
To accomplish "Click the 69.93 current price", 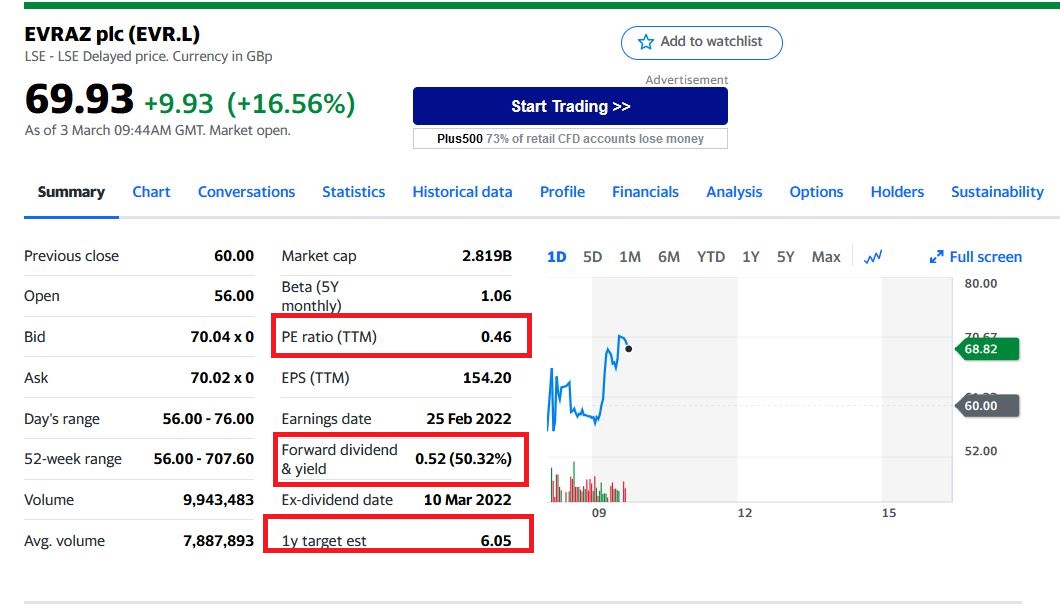I will tap(80, 99).
